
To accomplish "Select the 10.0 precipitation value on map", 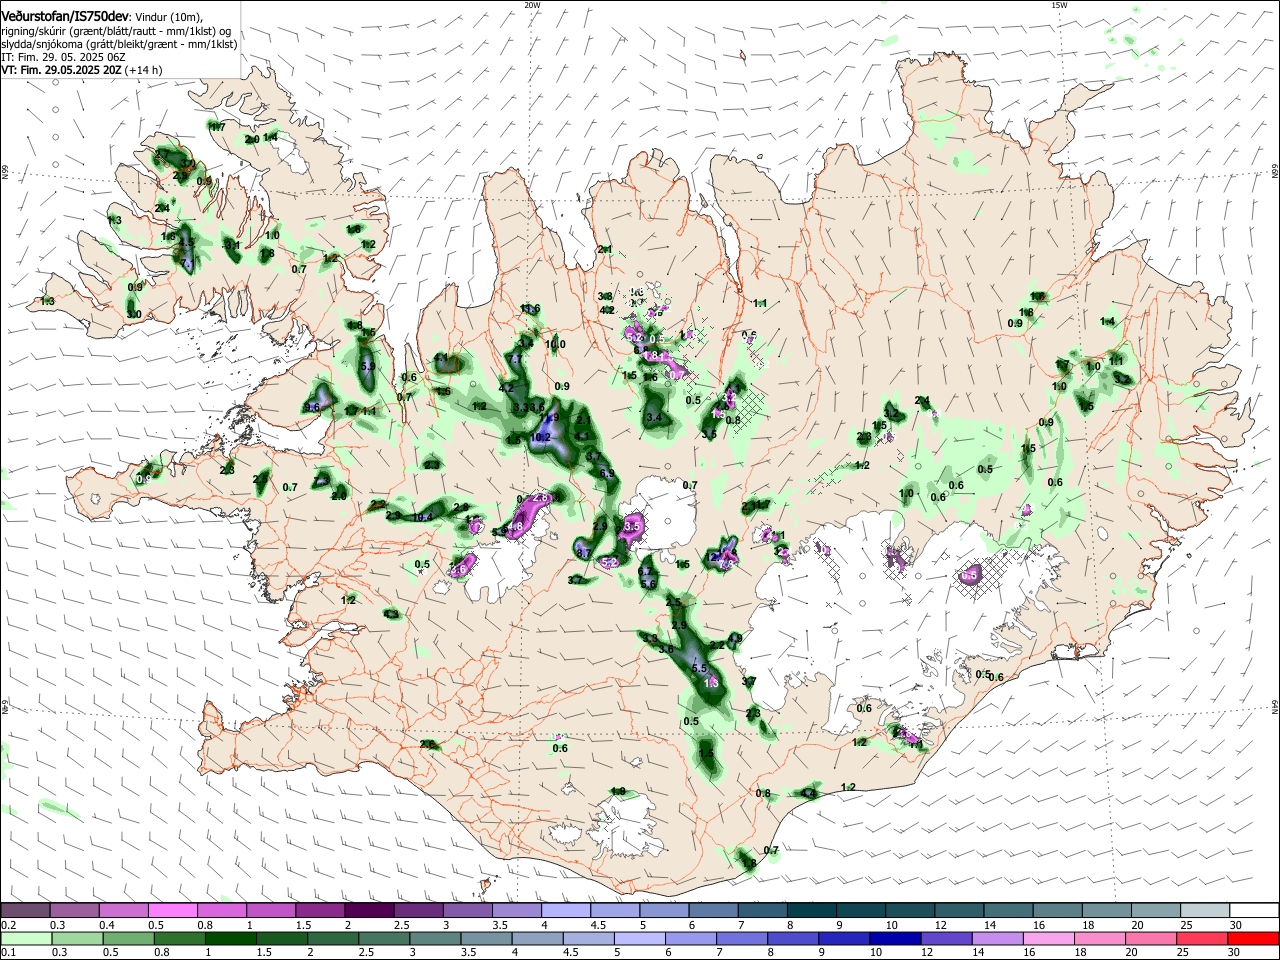I will pyautogui.click(x=555, y=344).
